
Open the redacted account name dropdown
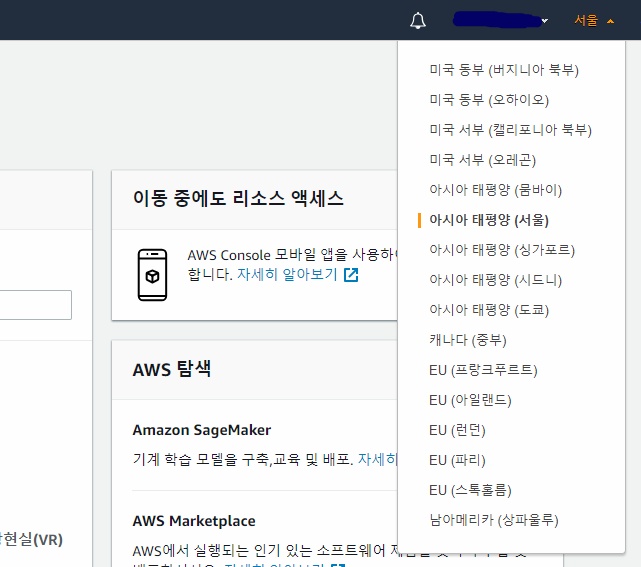coord(500,20)
